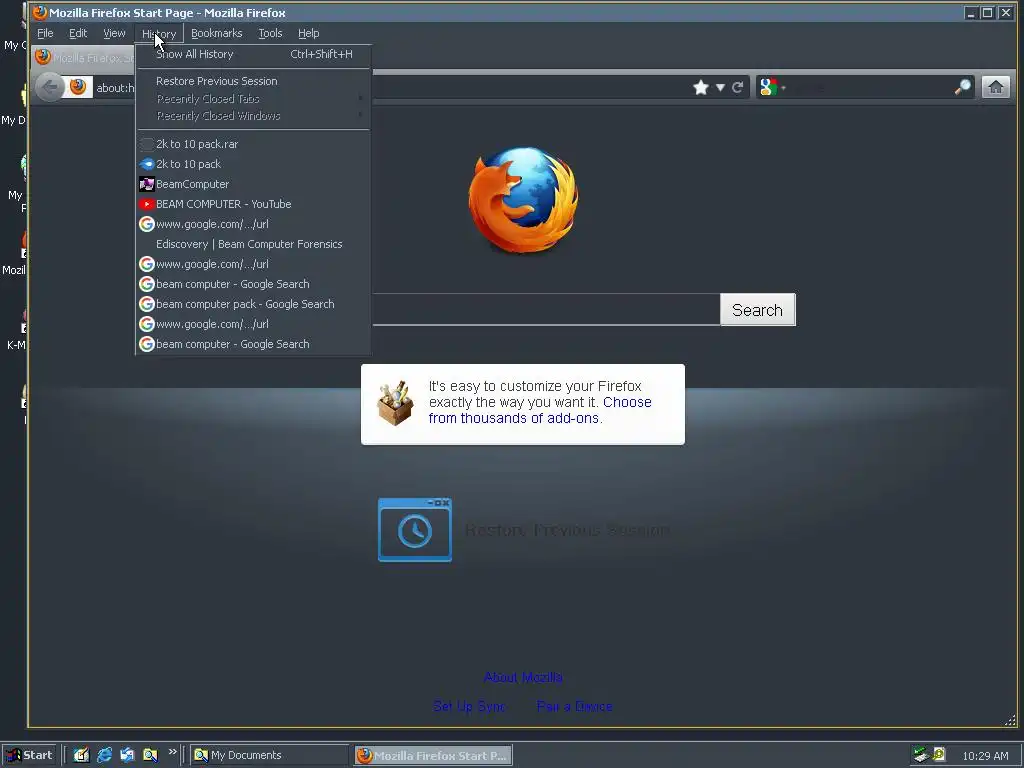
Task: Click the Search button on start page
Action: click(x=758, y=310)
